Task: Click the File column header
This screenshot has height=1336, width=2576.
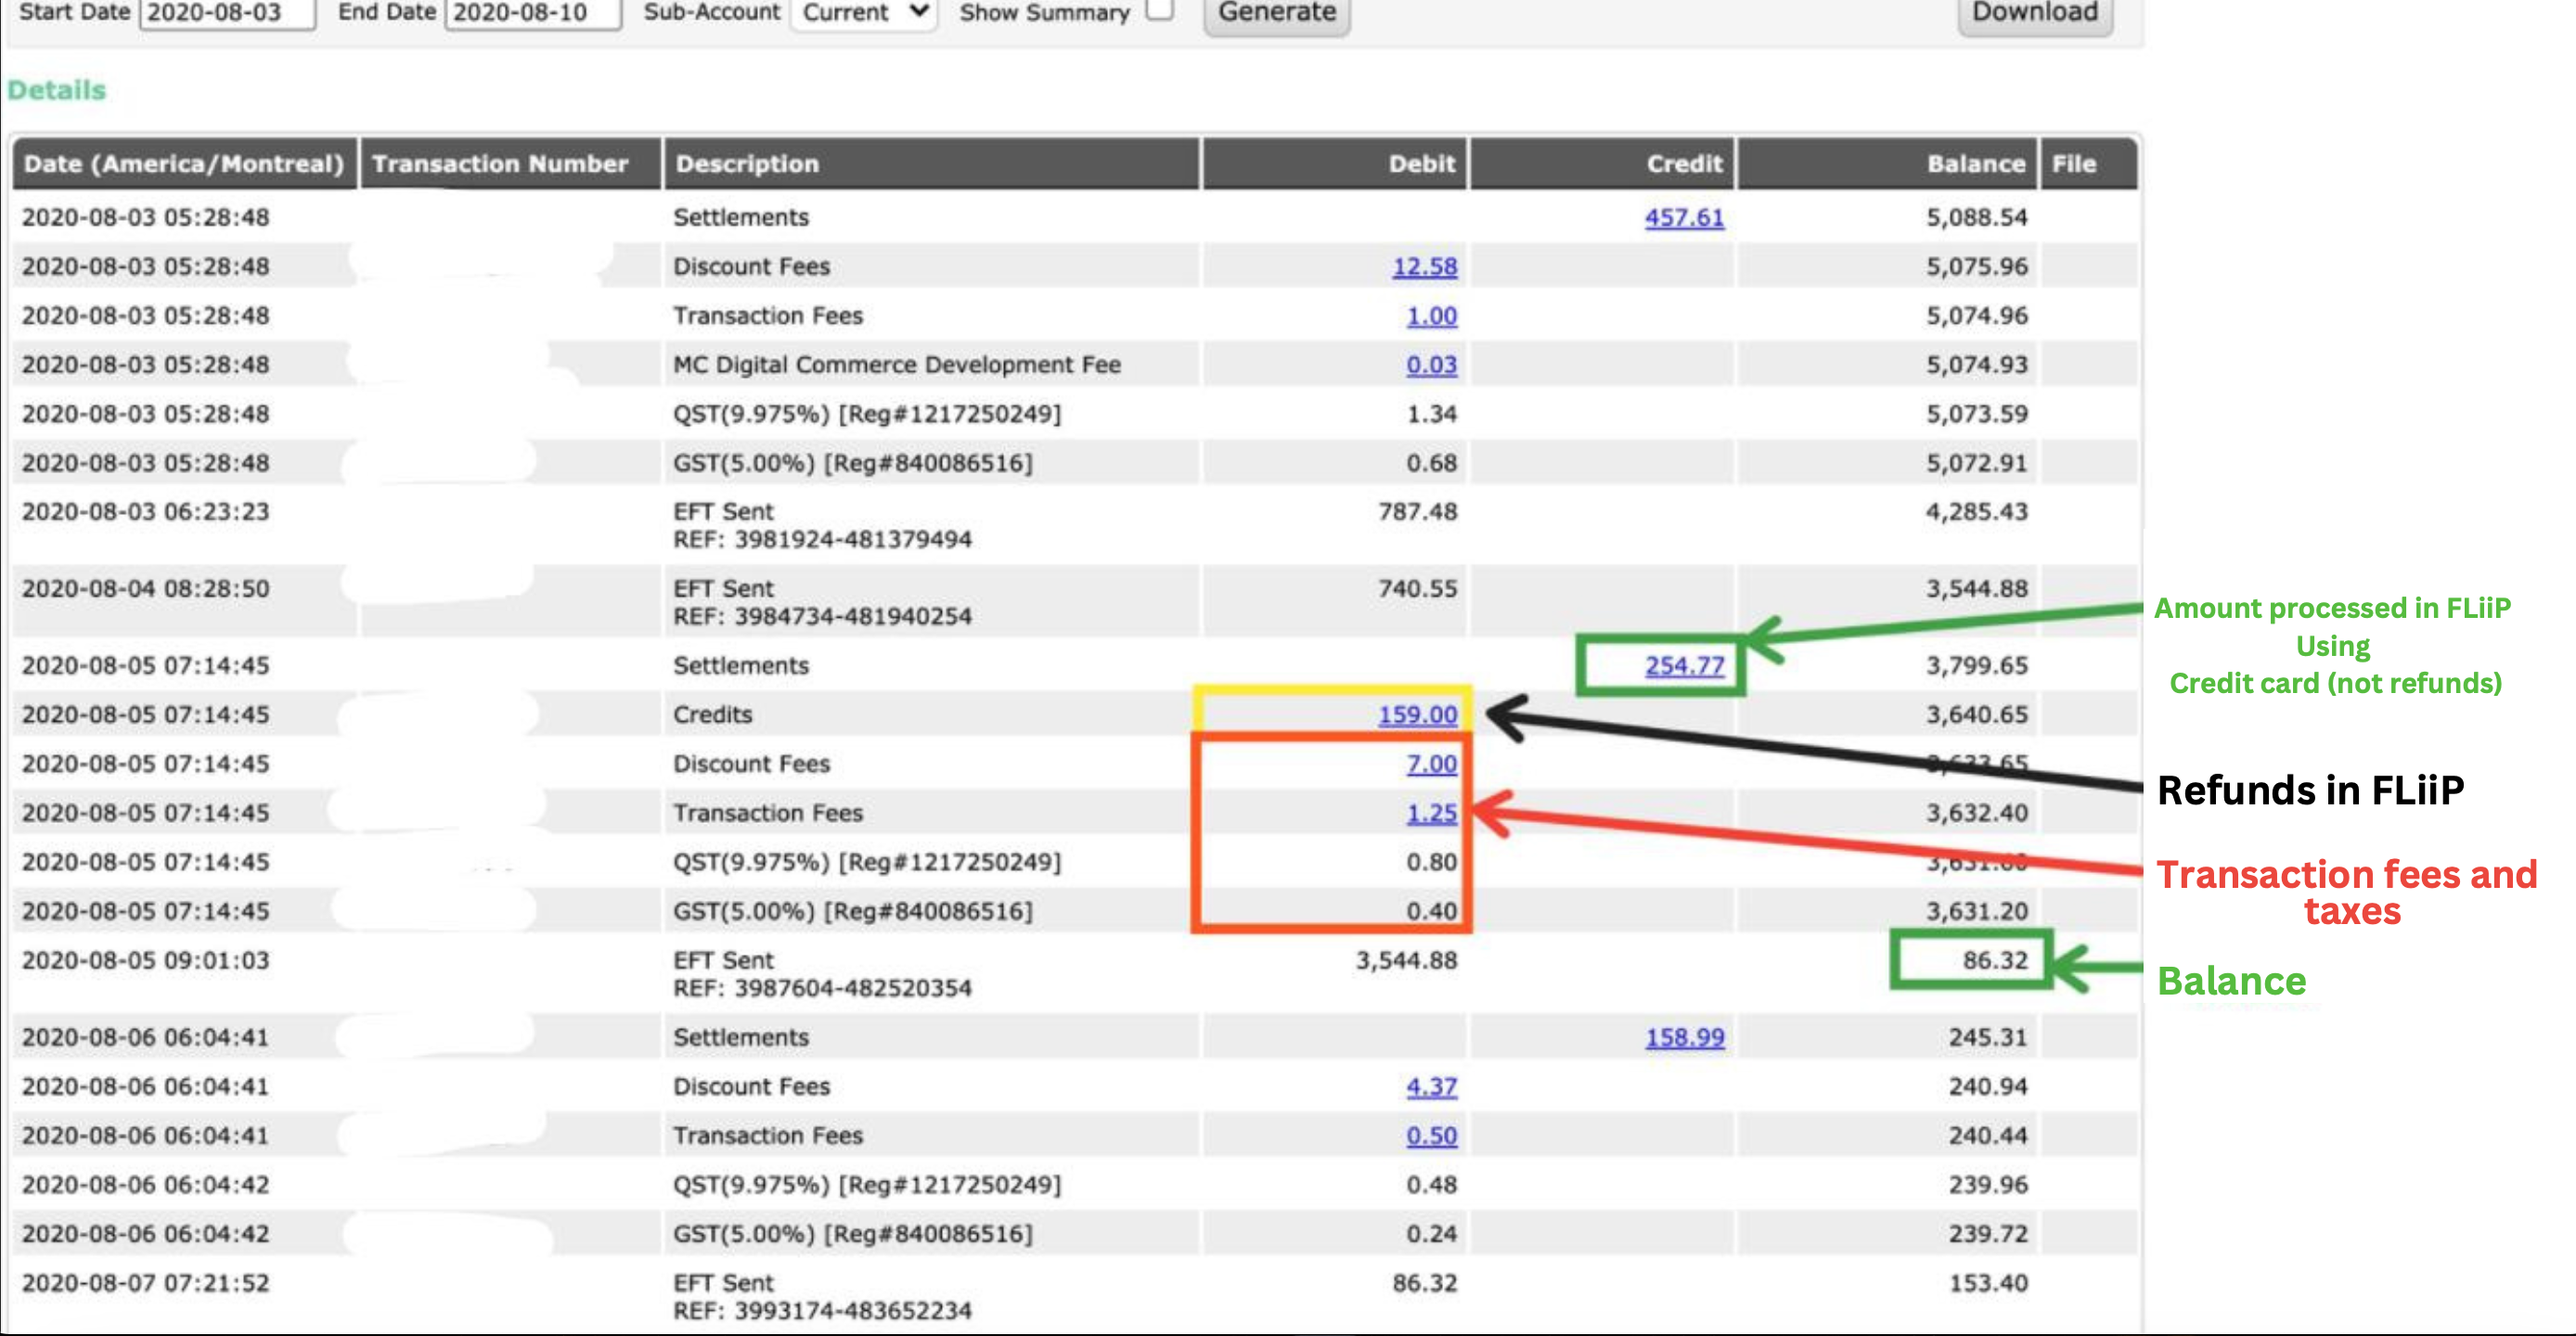Action: tap(2088, 164)
